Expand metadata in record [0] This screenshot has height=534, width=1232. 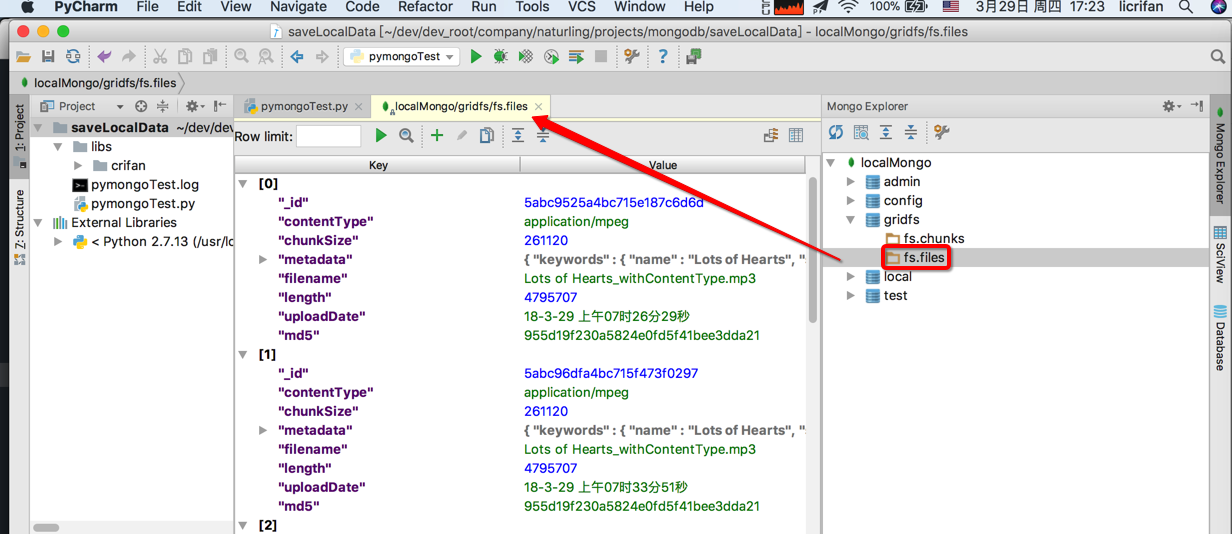point(263,260)
